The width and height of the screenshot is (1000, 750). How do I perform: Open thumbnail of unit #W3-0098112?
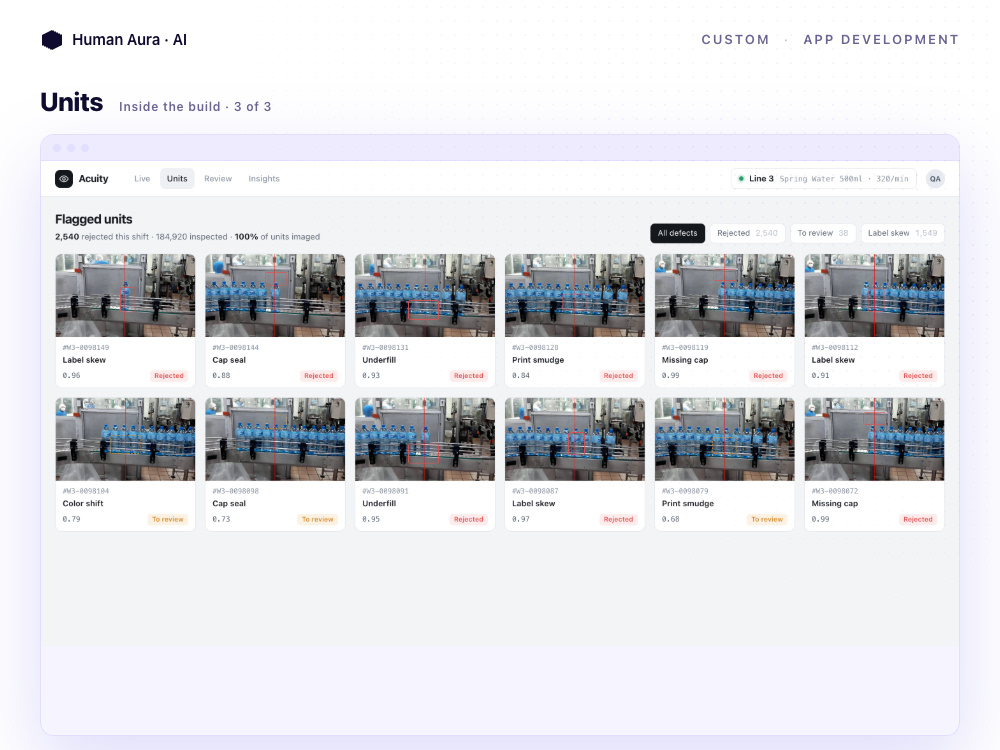click(874, 295)
